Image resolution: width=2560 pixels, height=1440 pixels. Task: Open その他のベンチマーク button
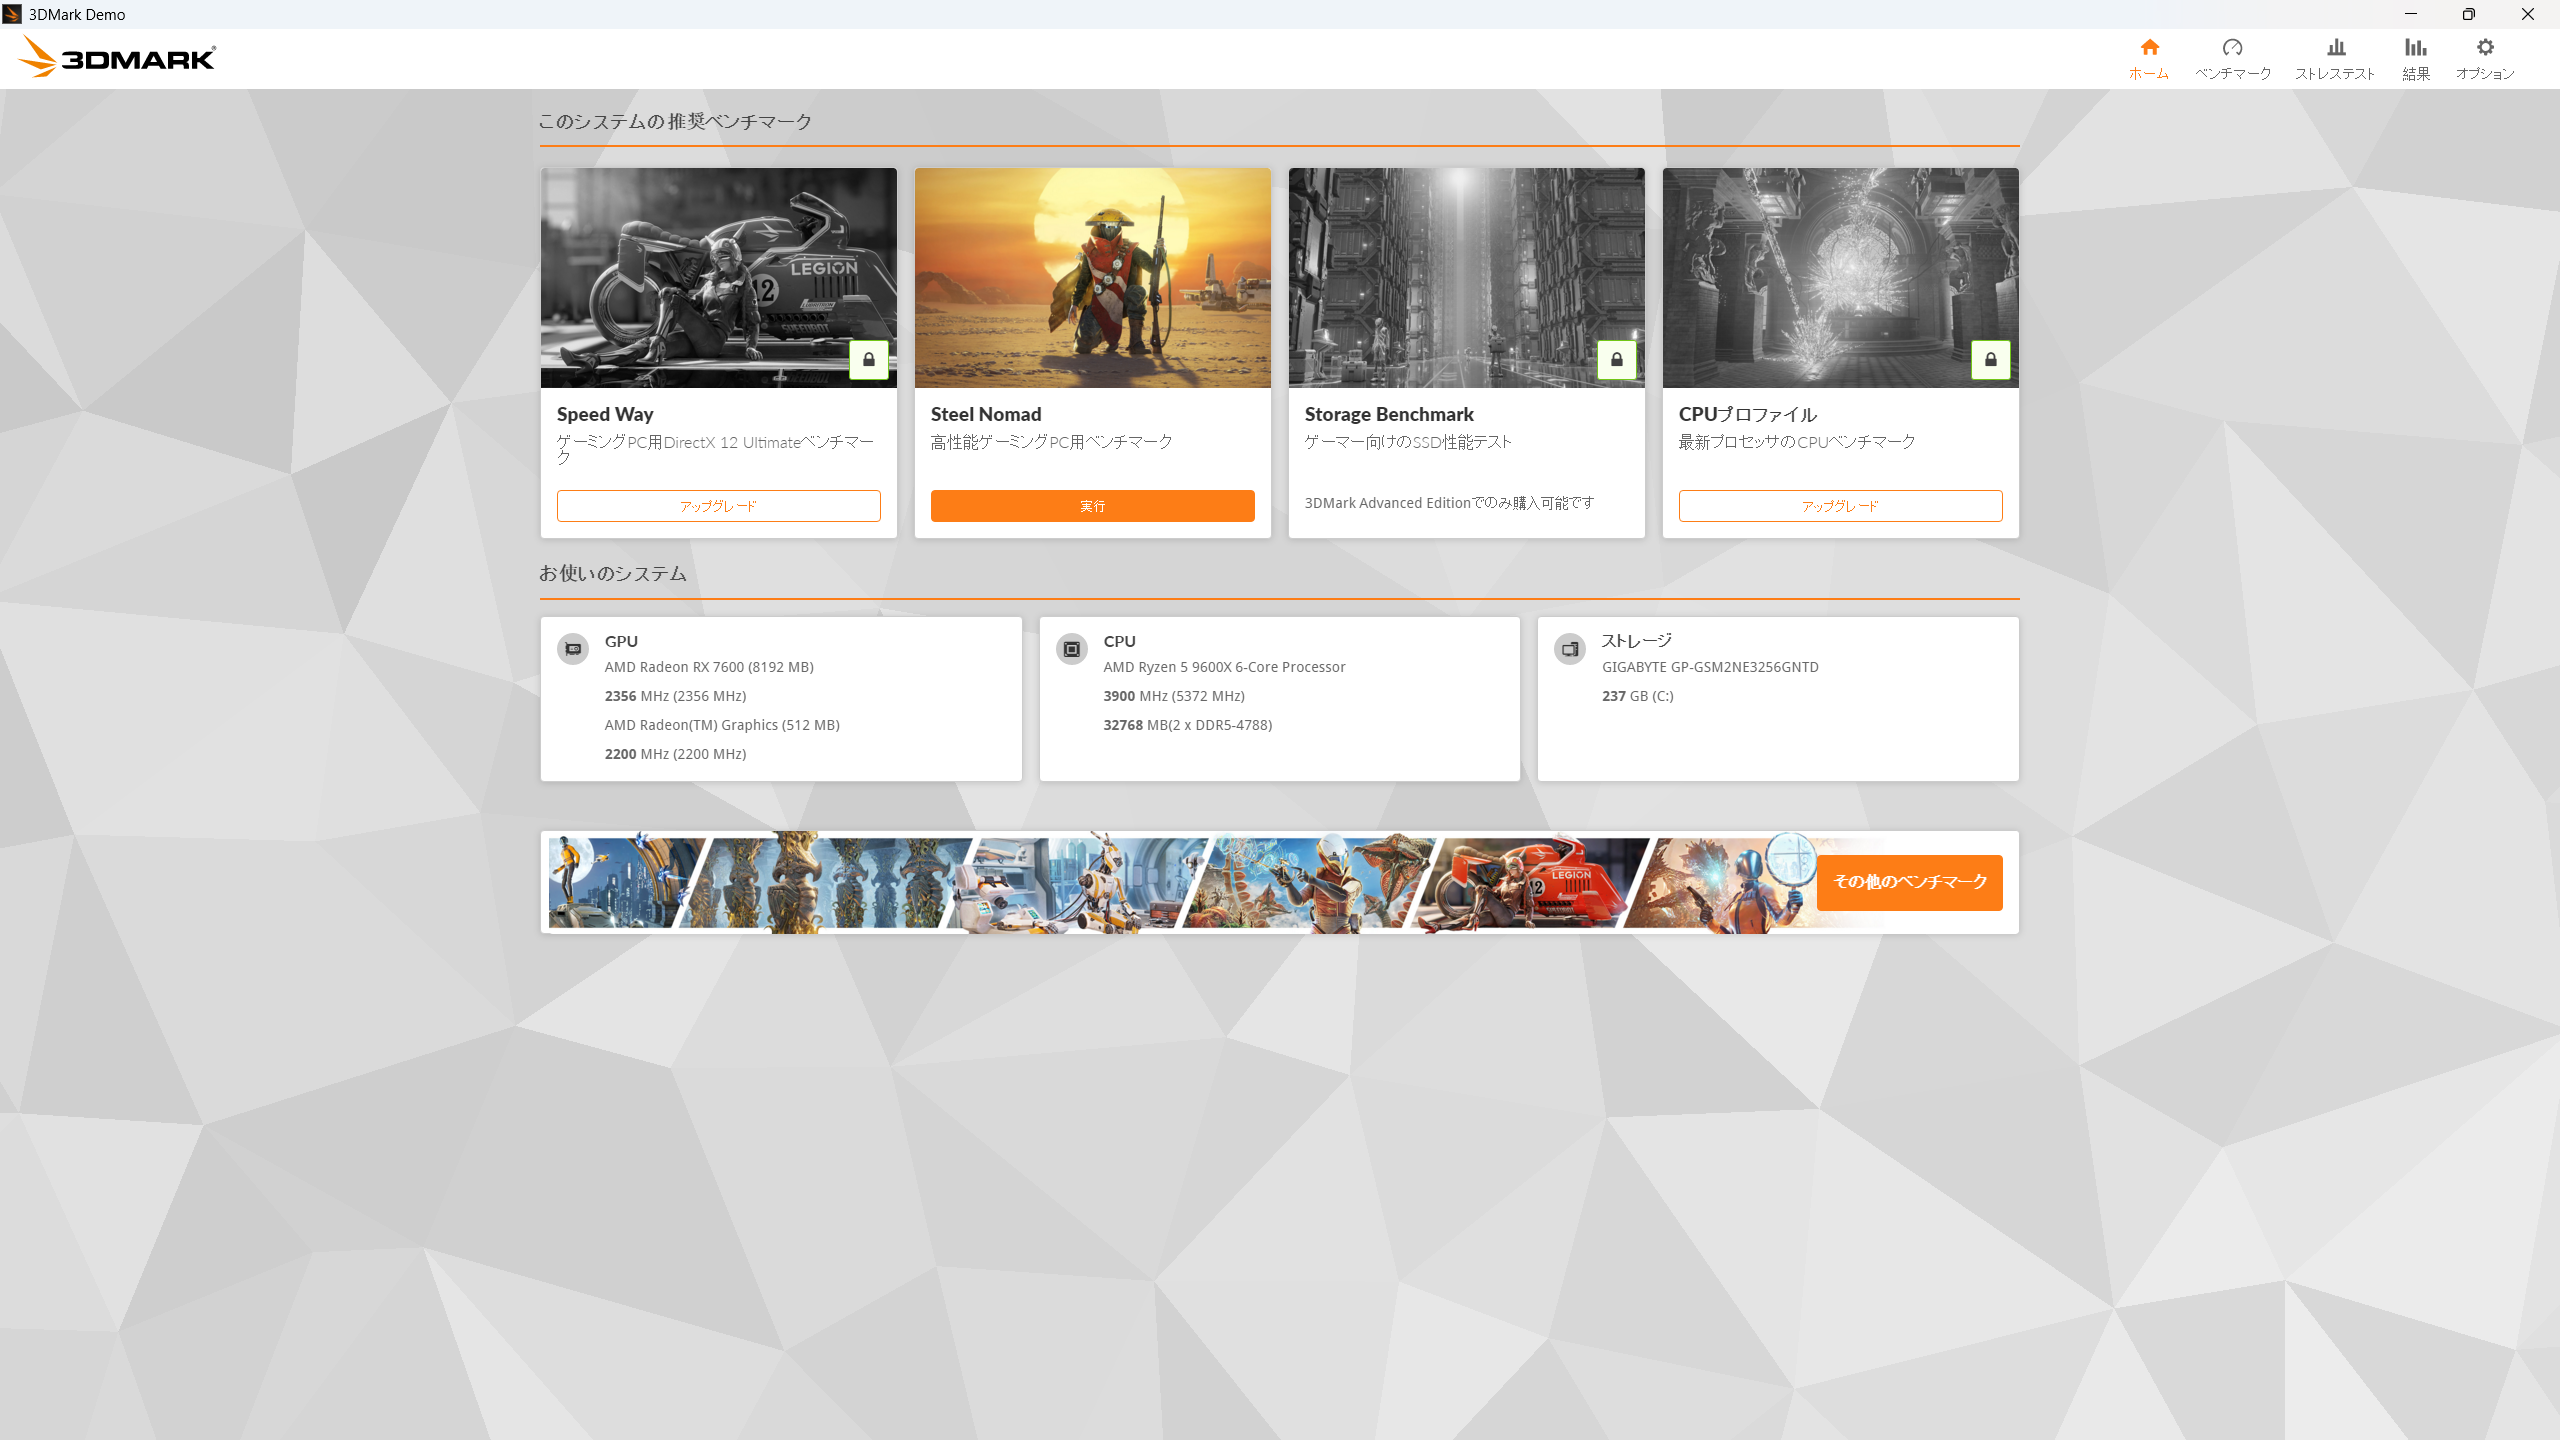1910,882
